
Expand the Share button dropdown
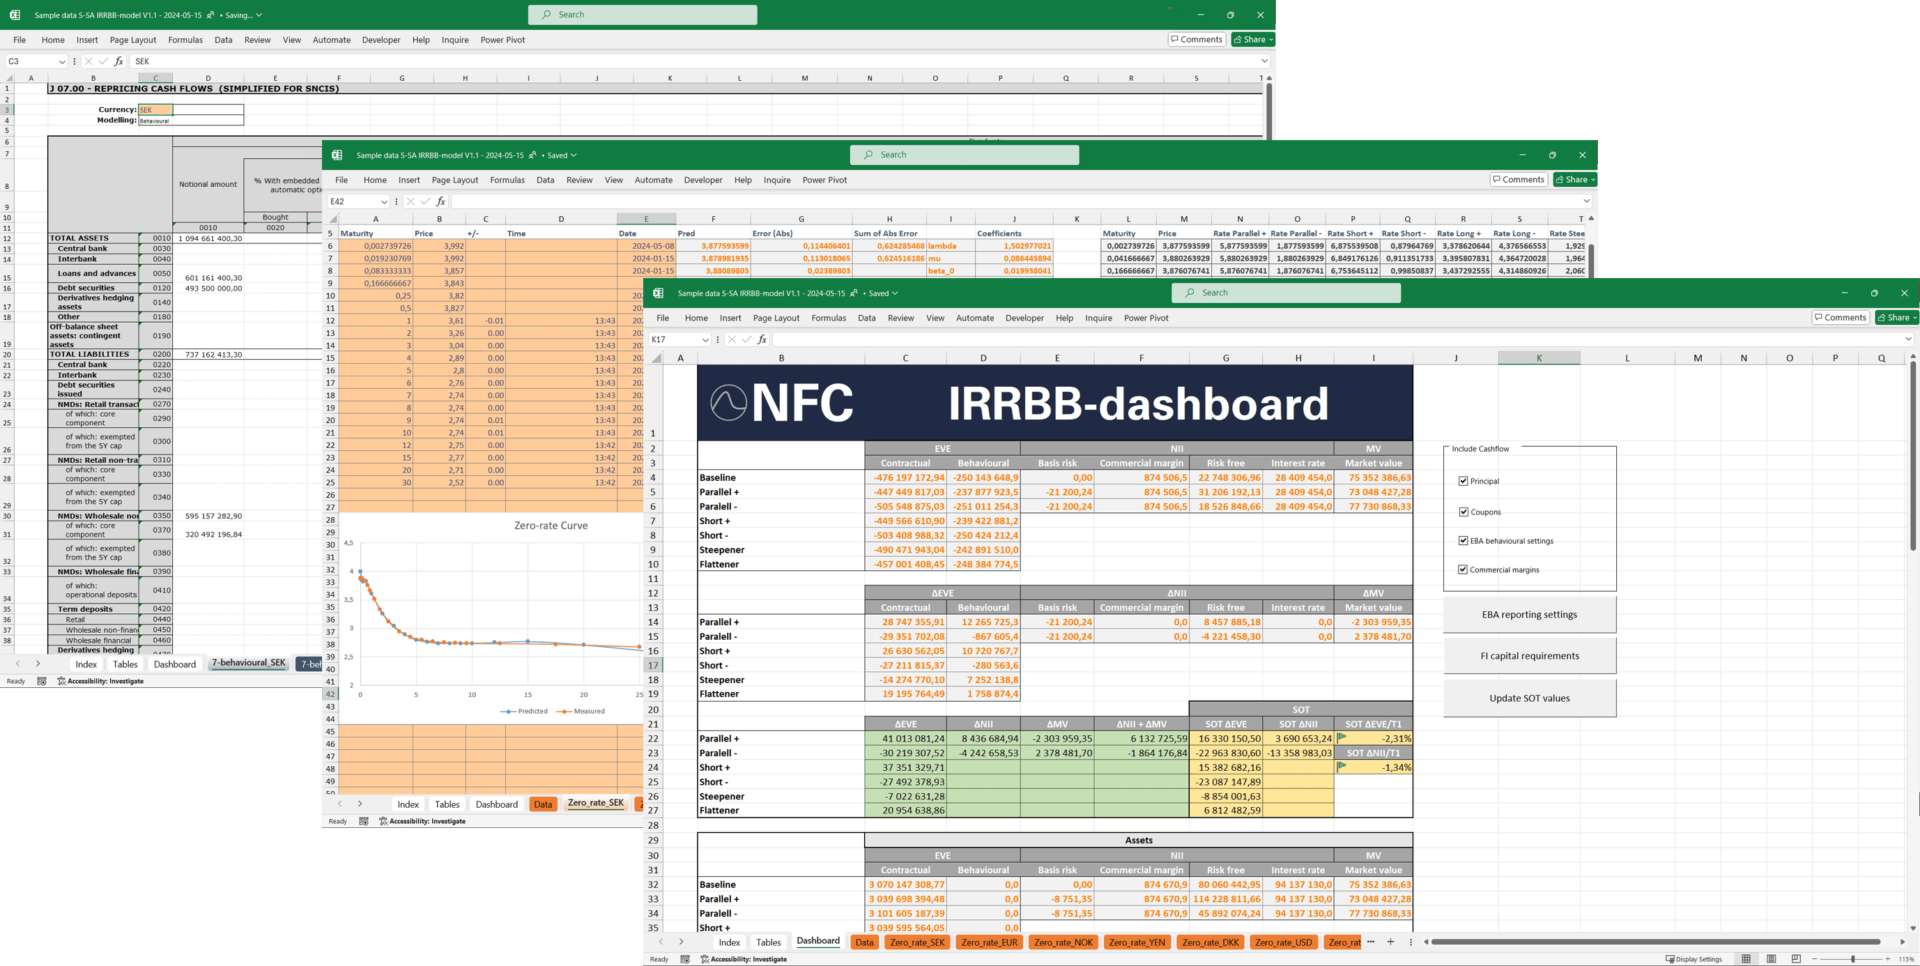(1914, 317)
